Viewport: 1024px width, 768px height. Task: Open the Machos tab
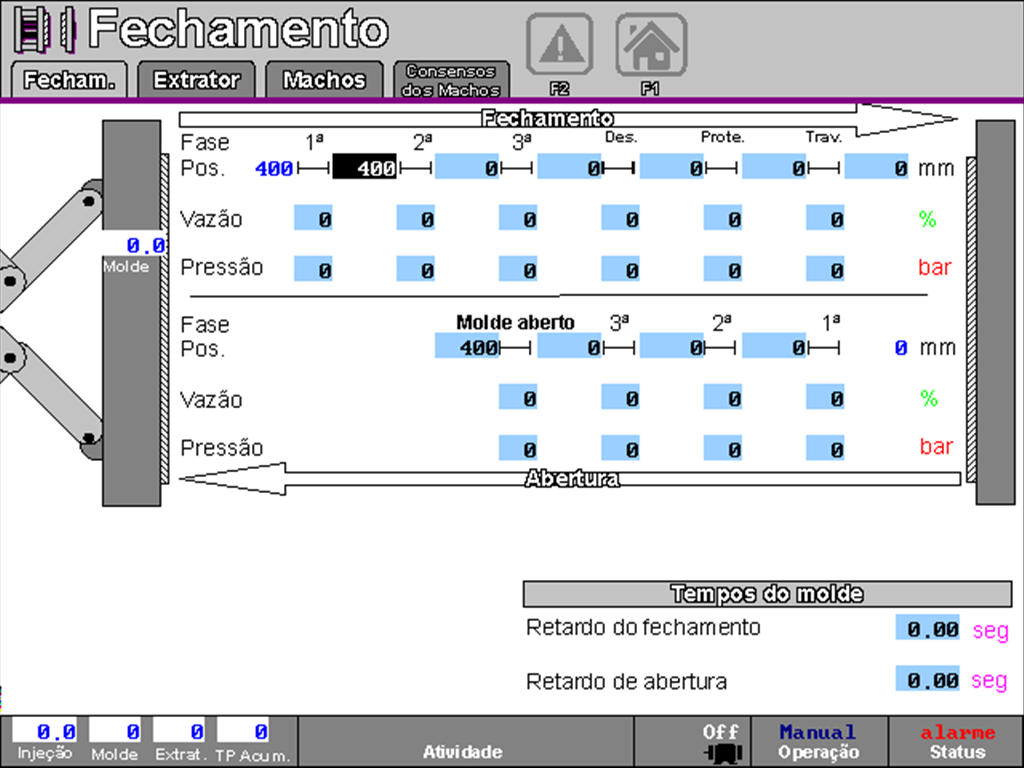324,80
